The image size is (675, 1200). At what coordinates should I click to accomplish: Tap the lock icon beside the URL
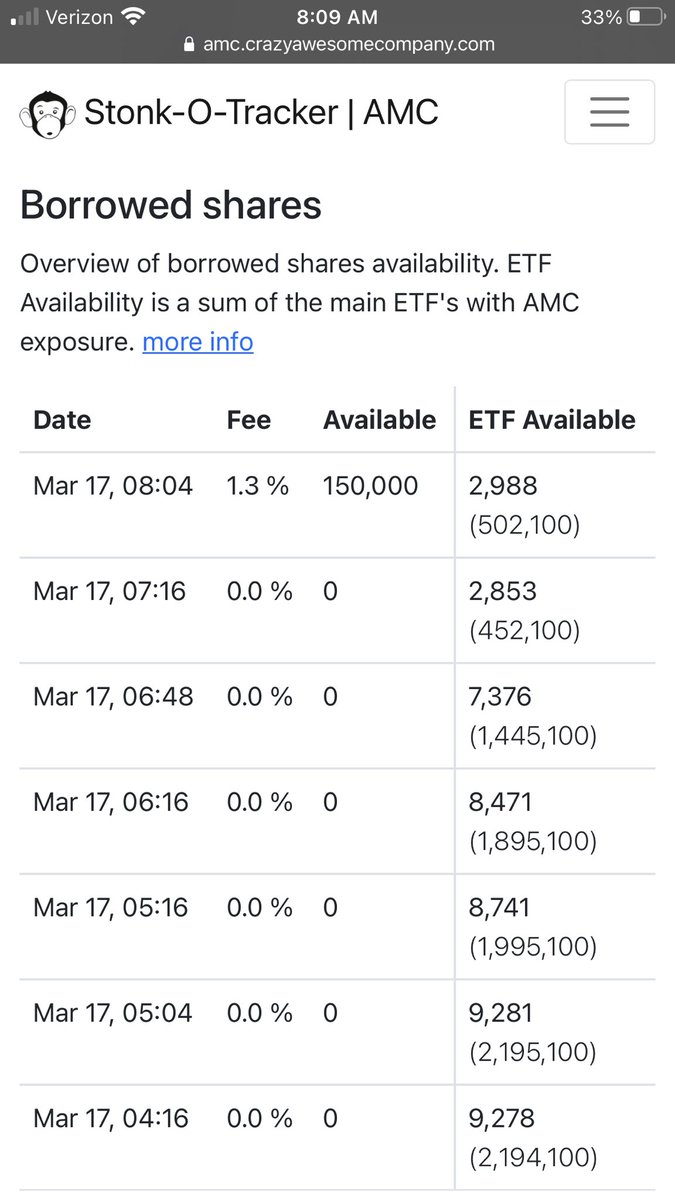click(187, 45)
